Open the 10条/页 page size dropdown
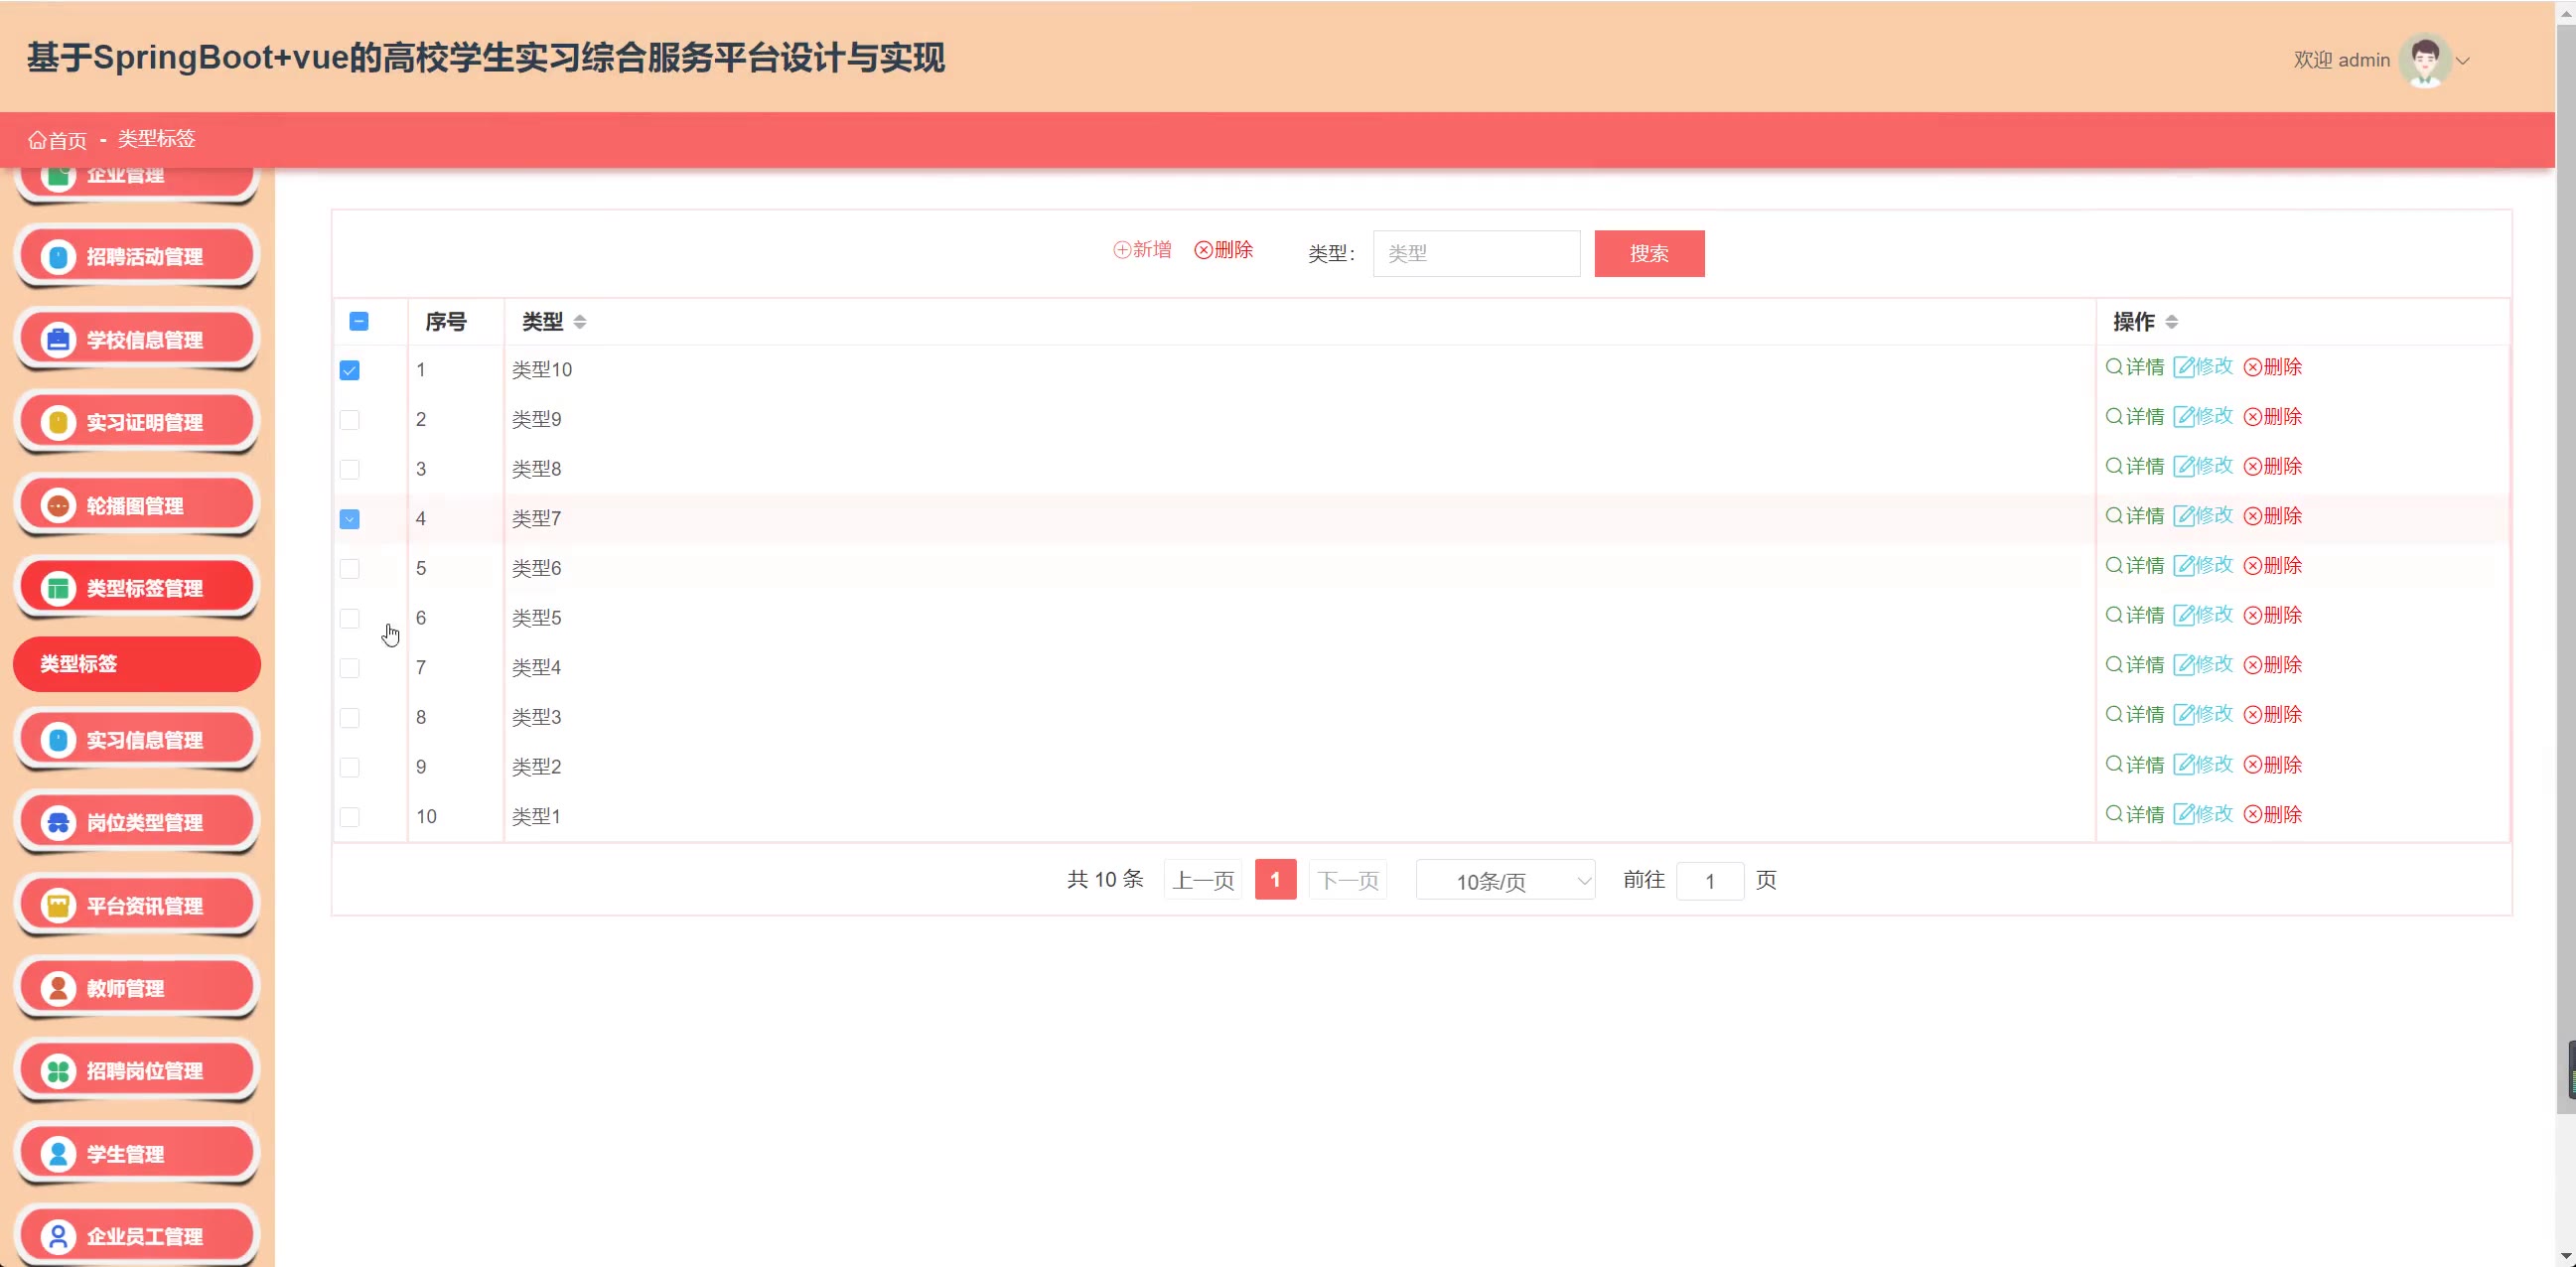Screen dimensions: 2576x1267 tap(1505, 881)
